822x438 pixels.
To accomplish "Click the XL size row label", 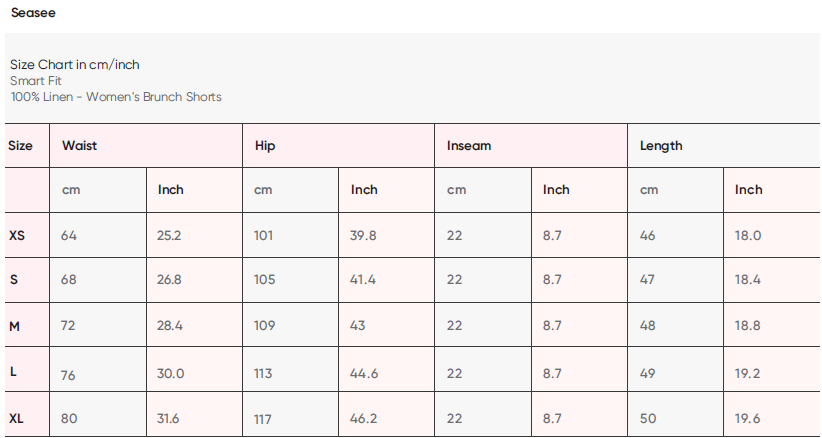I will coord(17,418).
